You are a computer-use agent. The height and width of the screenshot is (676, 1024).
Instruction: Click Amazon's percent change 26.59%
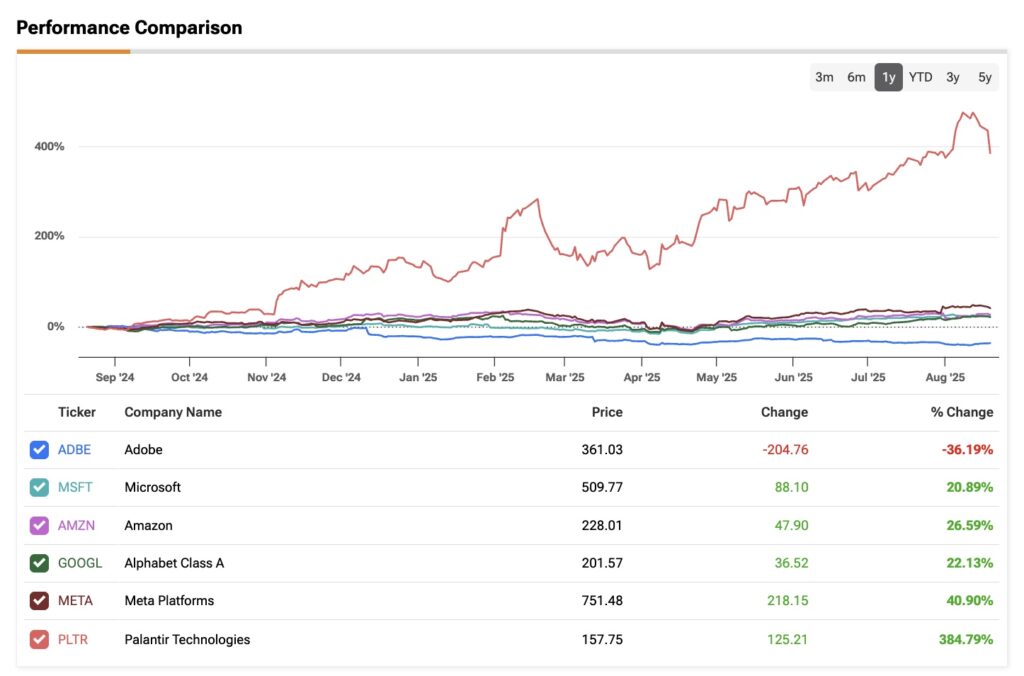pyautogui.click(x=970, y=525)
